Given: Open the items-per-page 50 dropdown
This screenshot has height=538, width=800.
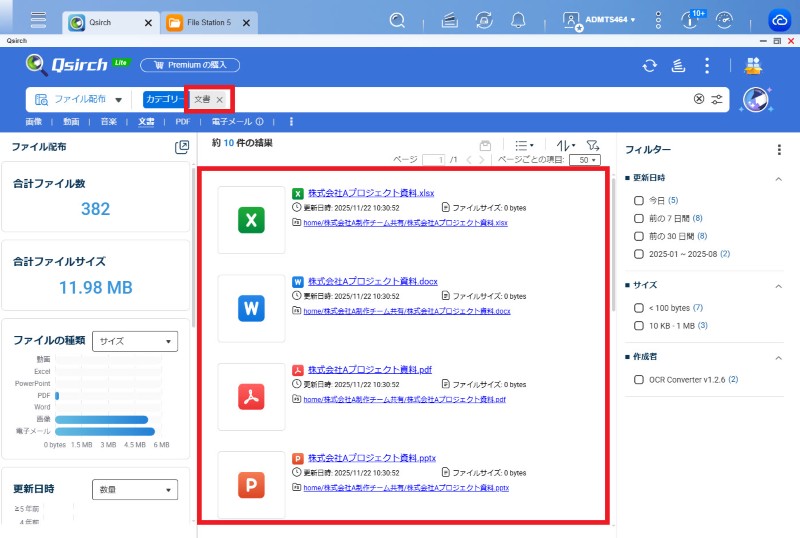Looking at the screenshot, I should click(x=585, y=160).
